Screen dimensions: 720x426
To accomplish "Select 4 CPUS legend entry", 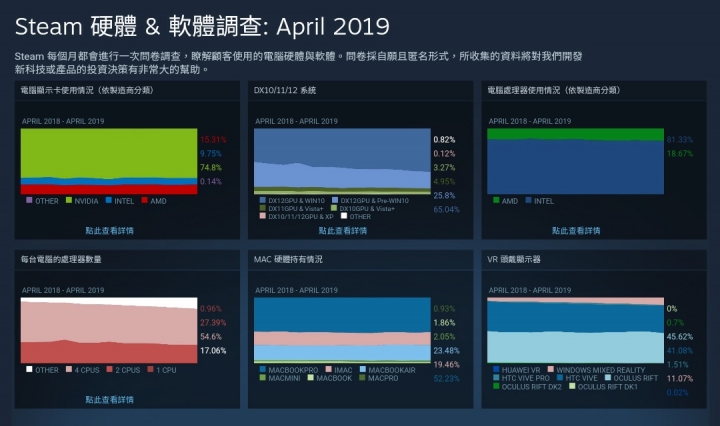I will tap(83, 370).
